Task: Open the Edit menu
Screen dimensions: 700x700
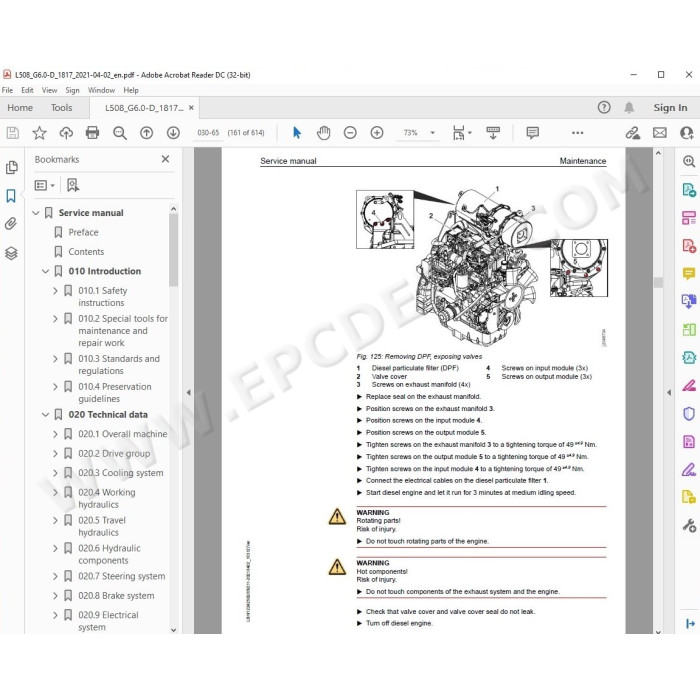Action: click(x=27, y=90)
